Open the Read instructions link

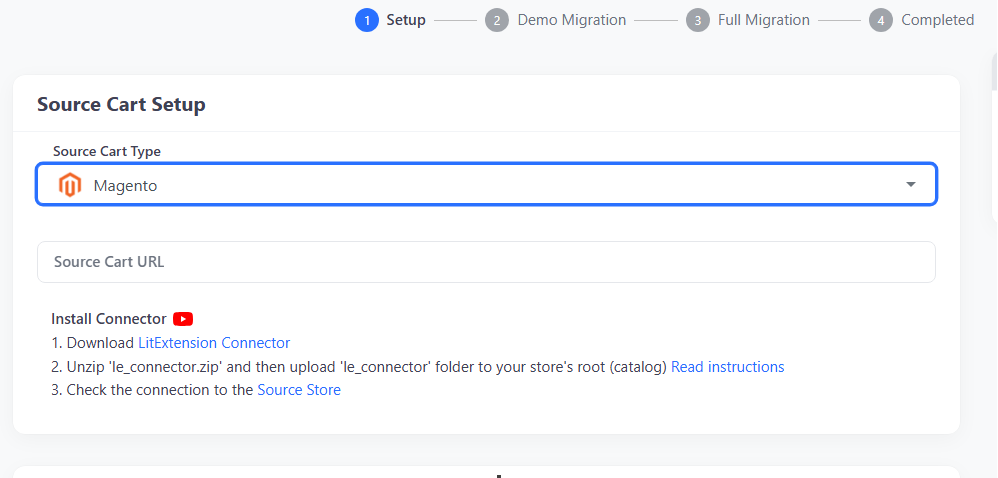tap(727, 367)
